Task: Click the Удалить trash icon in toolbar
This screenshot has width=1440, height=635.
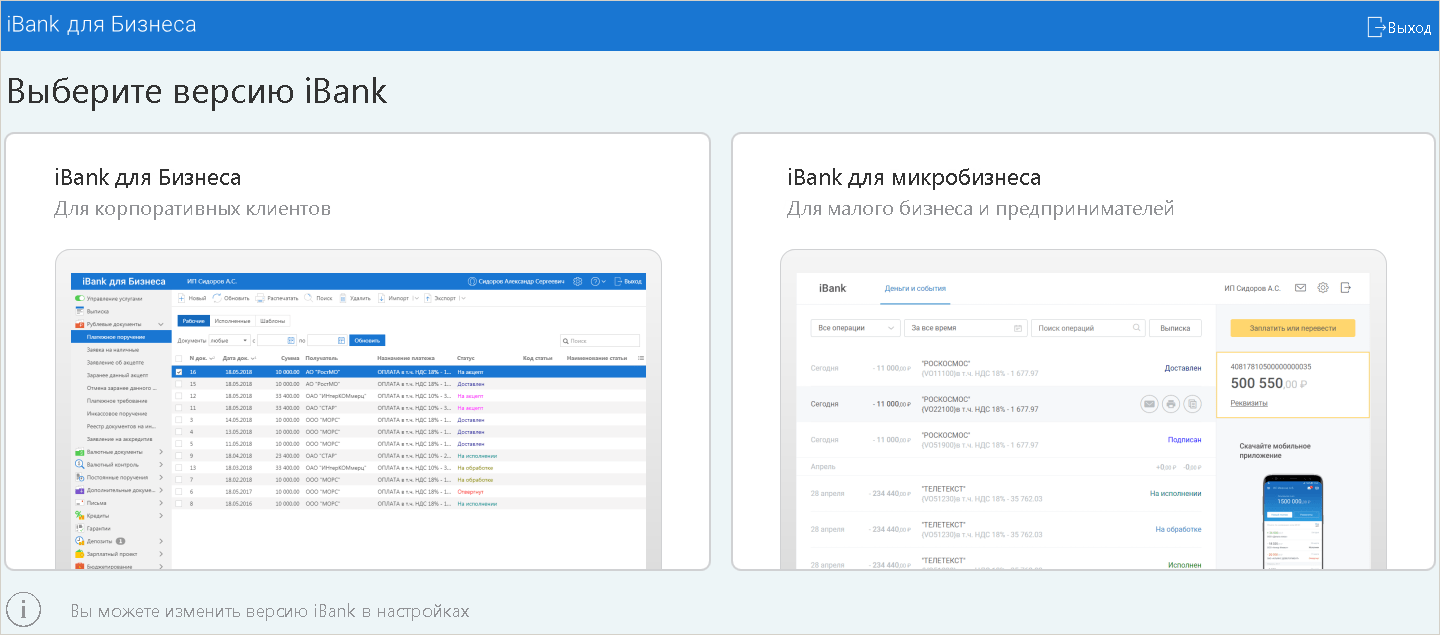Action: [x=342, y=298]
